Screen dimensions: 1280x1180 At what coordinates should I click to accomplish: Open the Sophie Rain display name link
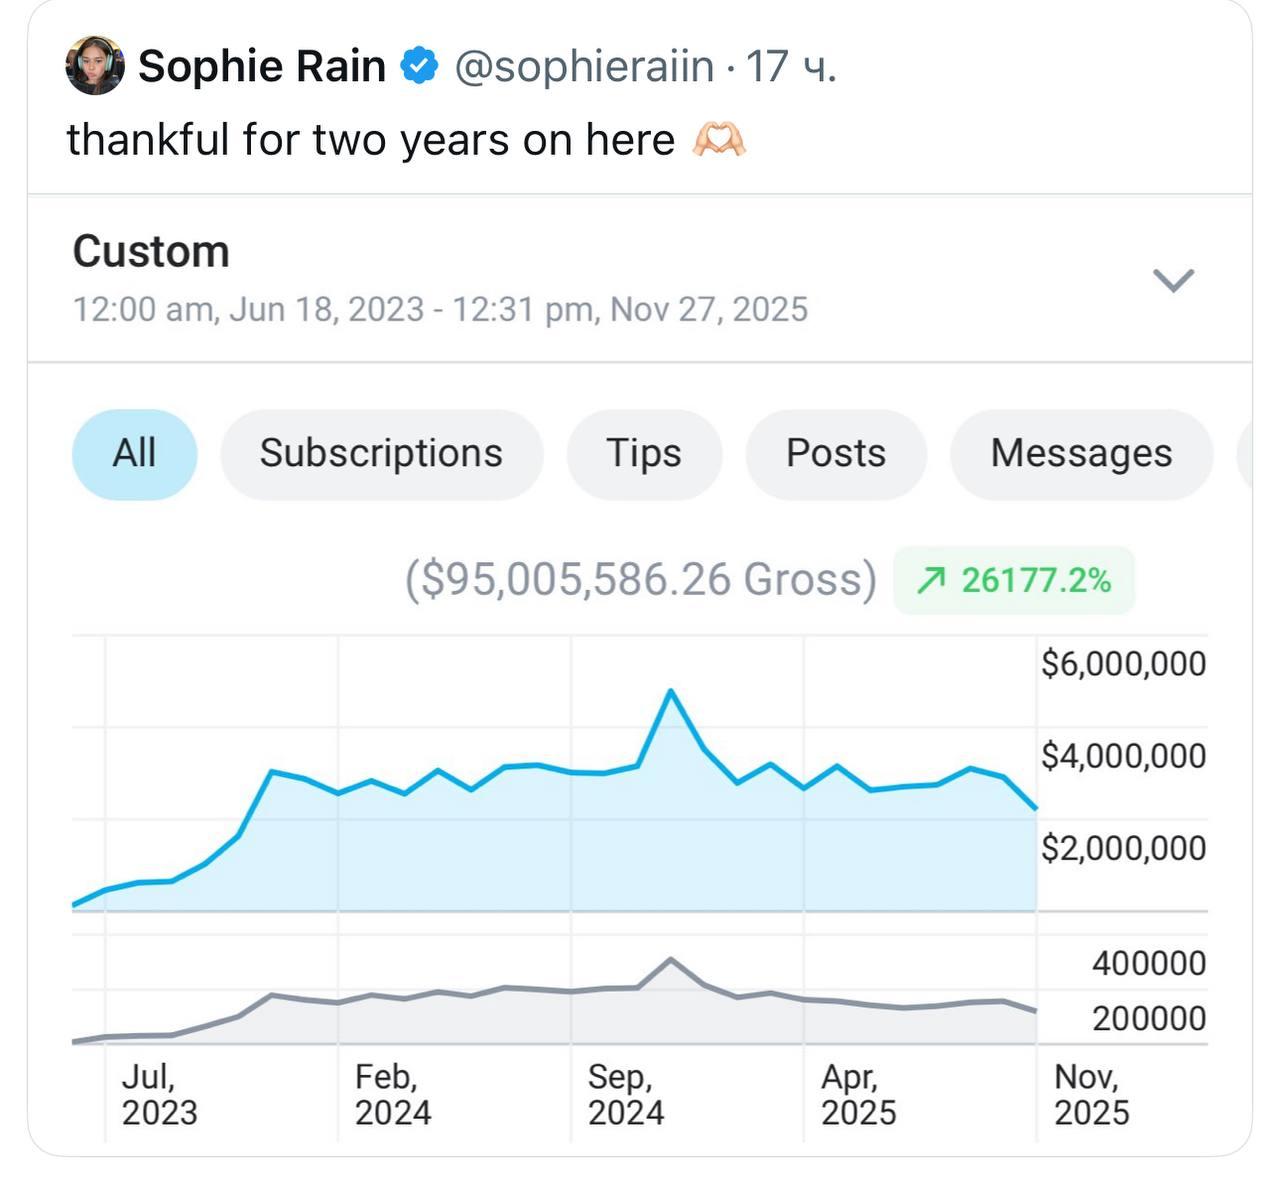(x=262, y=66)
